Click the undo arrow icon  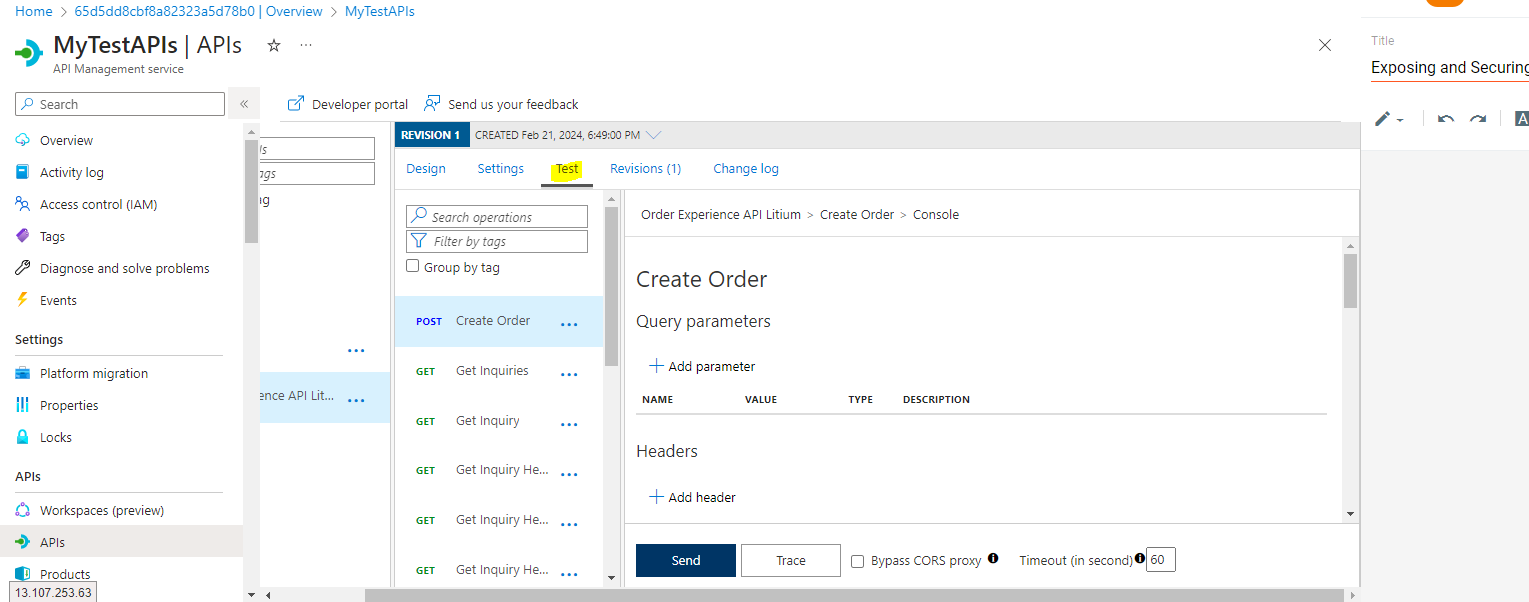(x=1446, y=119)
